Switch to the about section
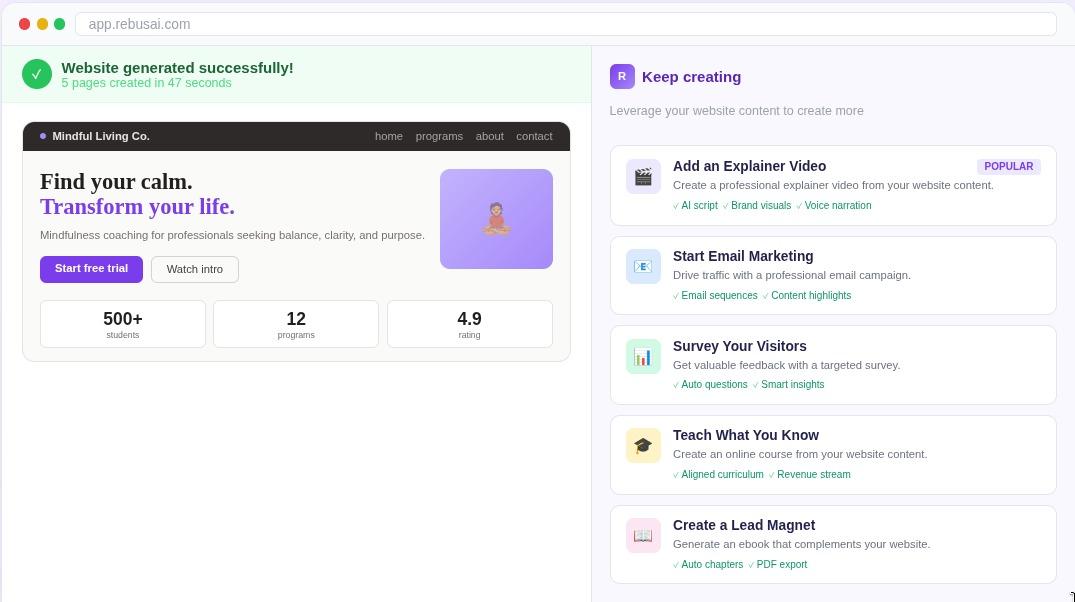The height and width of the screenshot is (602, 1075). [x=489, y=136]
